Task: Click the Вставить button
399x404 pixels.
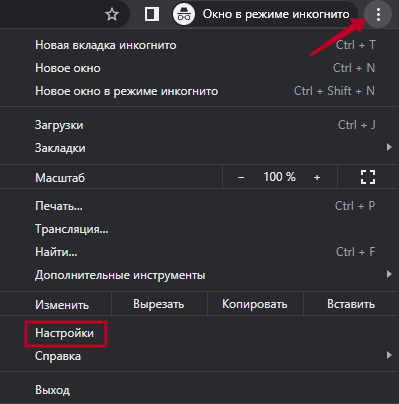Action: (351, 304)
